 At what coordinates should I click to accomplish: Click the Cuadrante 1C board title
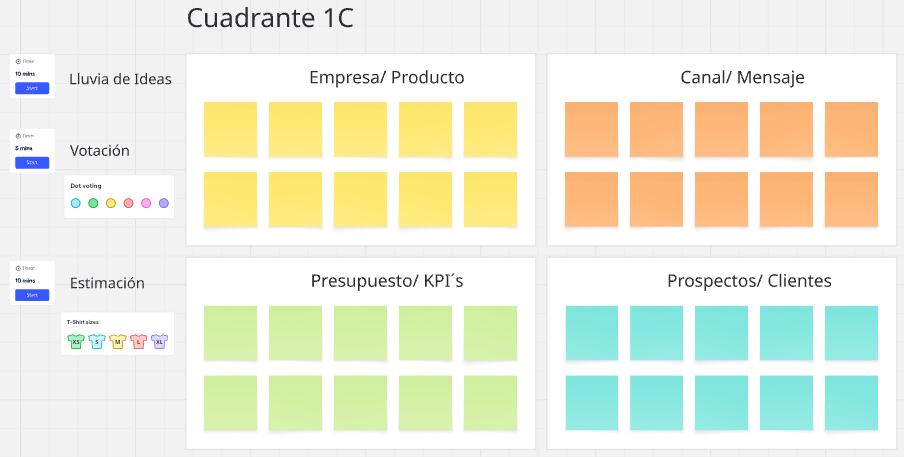(x=270, y=18)
